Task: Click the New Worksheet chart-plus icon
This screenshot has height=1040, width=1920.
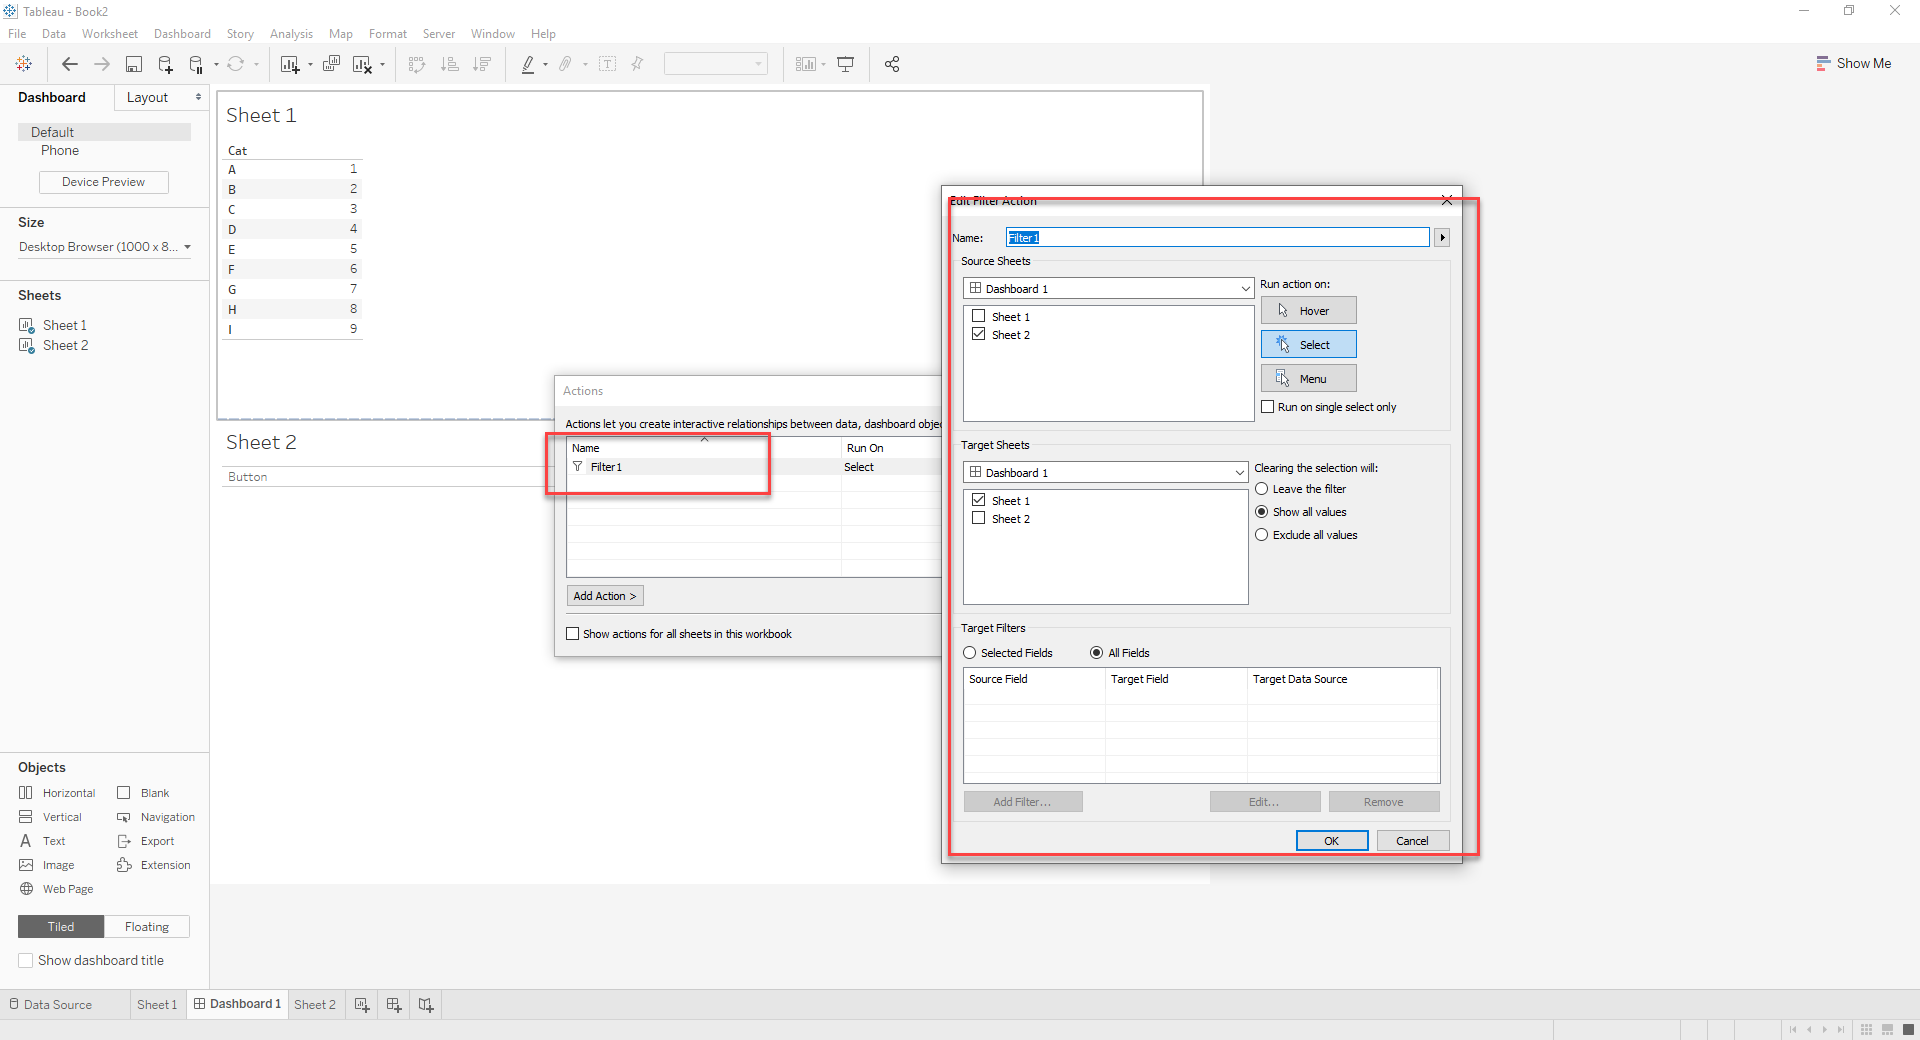Action: 290,64
